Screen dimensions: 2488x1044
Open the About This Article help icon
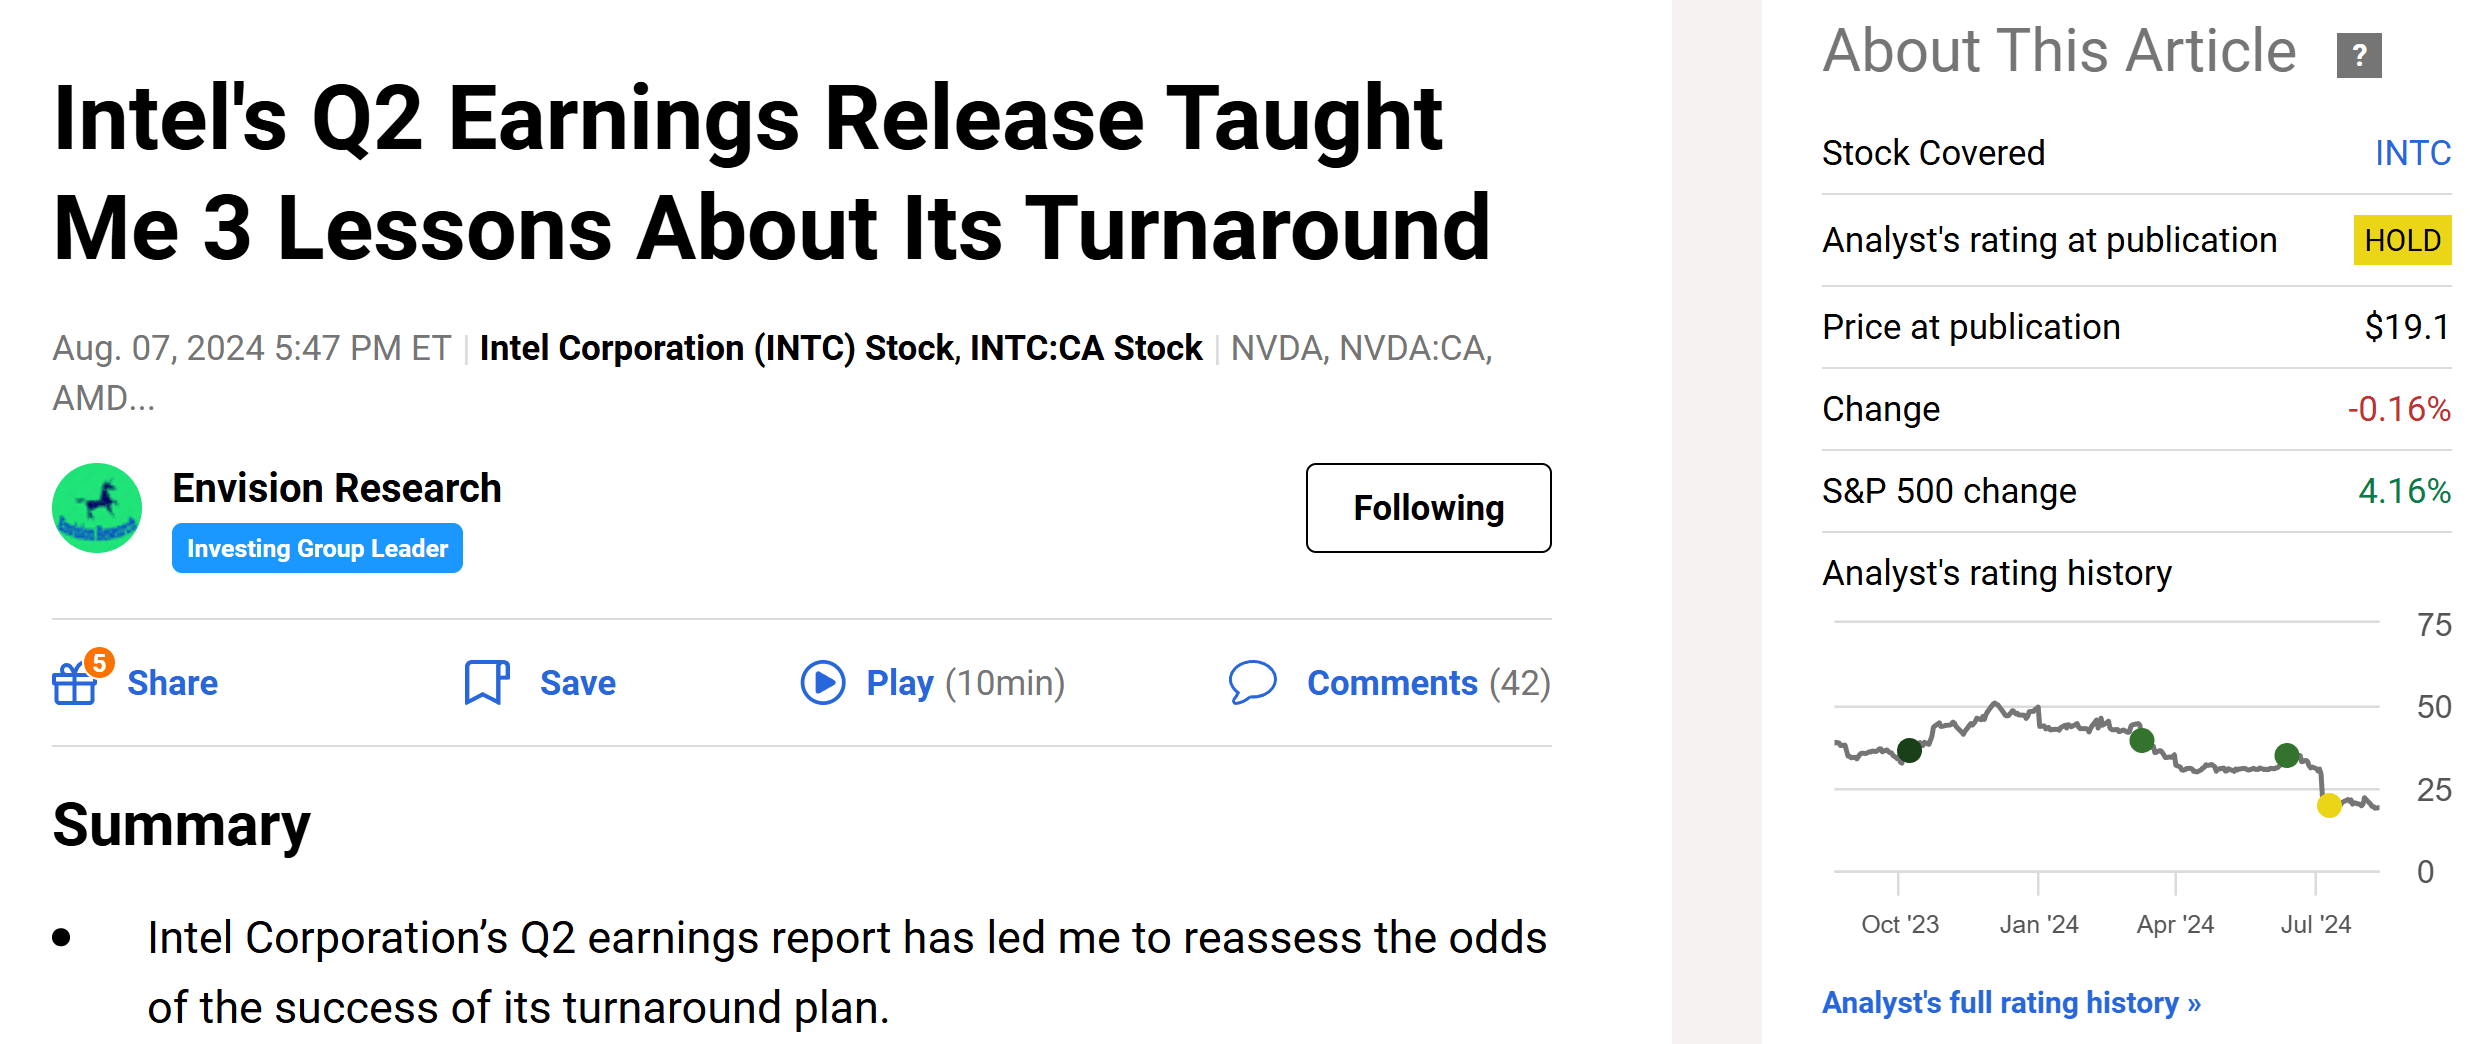[2358, 55]
